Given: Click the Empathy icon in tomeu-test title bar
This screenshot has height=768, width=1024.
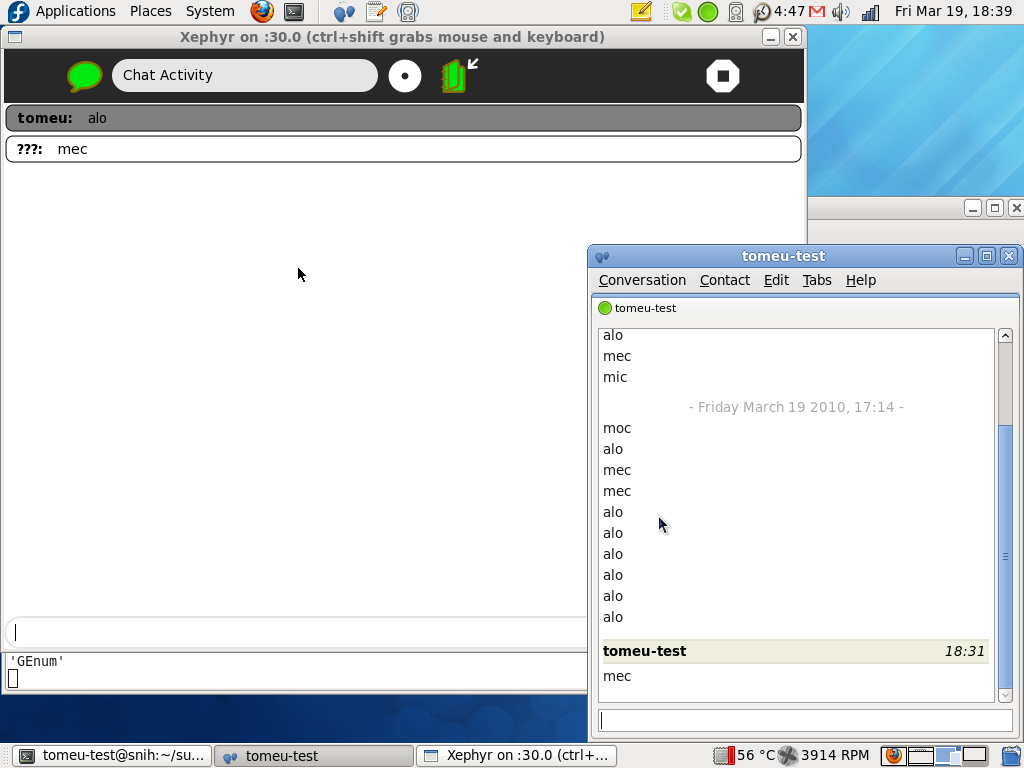Looking at the screenshot, I should [602, 257].
